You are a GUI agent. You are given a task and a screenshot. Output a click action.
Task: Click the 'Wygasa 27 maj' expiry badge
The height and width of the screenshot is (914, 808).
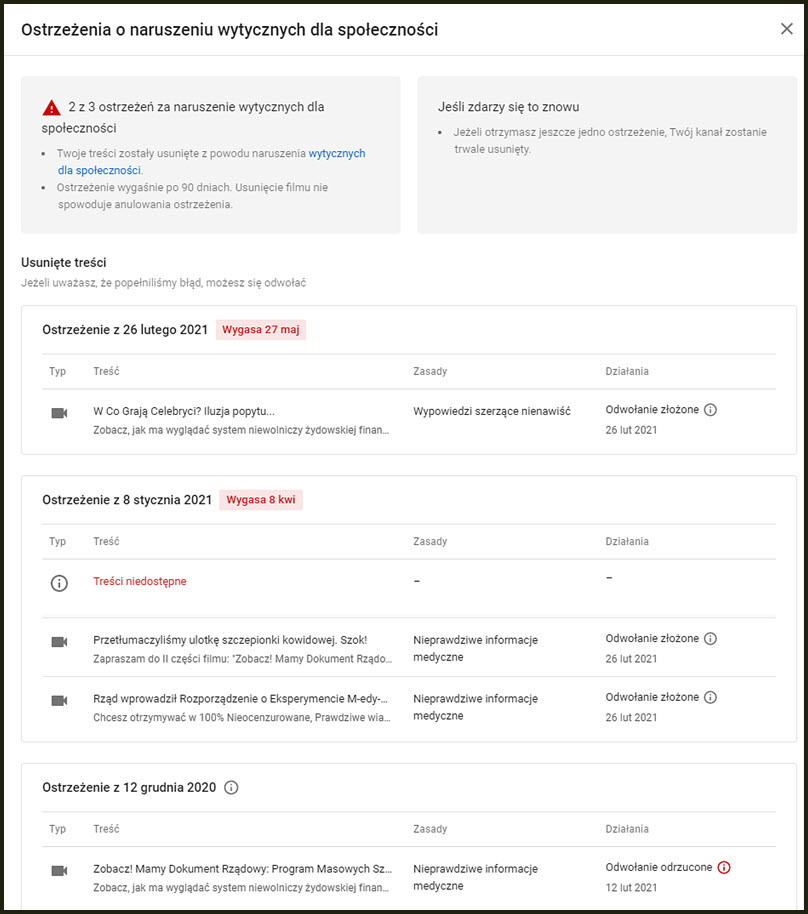click(261, 330)
